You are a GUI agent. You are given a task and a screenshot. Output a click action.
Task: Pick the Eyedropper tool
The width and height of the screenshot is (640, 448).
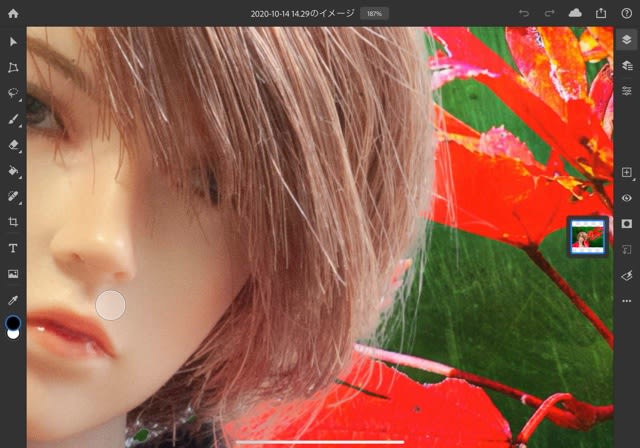point(13,300)
